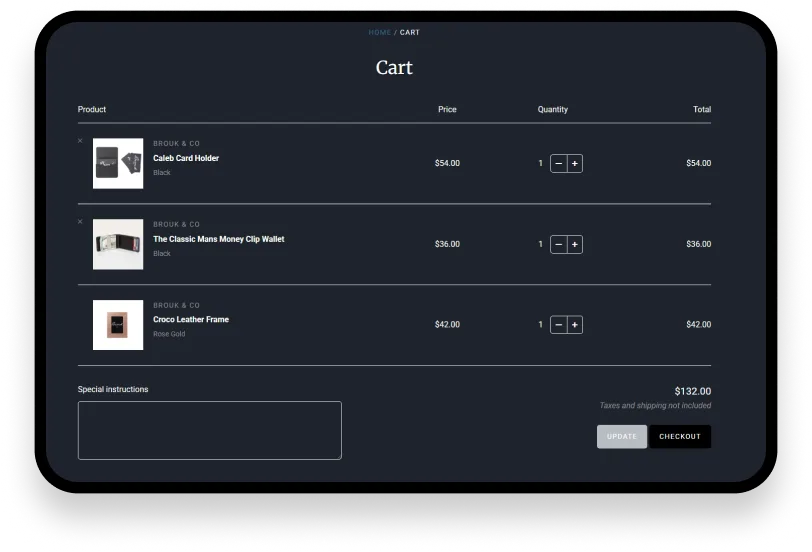Click quantity value 1 for Caleb Card Holder
Image resolution: width=812 pixels, height=552 pixels.
(540, 163)
